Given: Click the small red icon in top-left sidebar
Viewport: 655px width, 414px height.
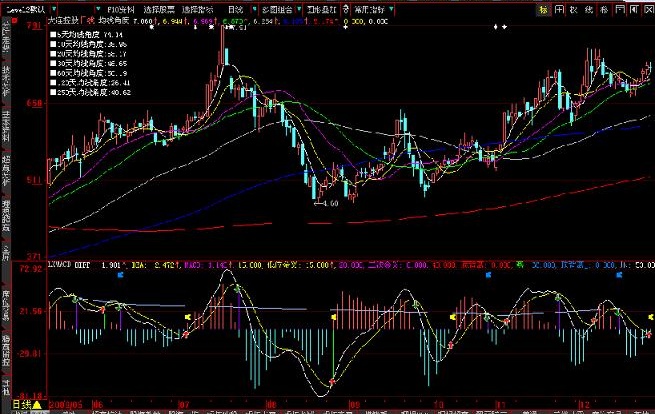Looking at the screenshot, I should 15,21.
